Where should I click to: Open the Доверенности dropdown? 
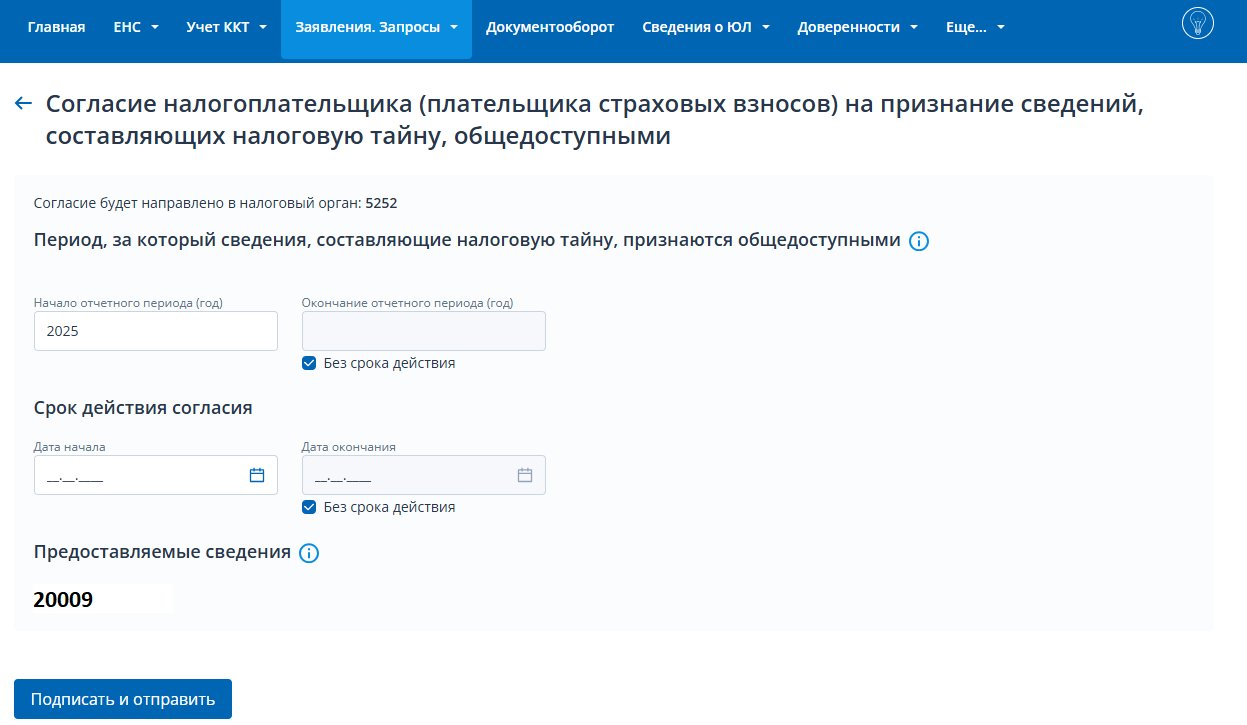[x=857, y=28]
